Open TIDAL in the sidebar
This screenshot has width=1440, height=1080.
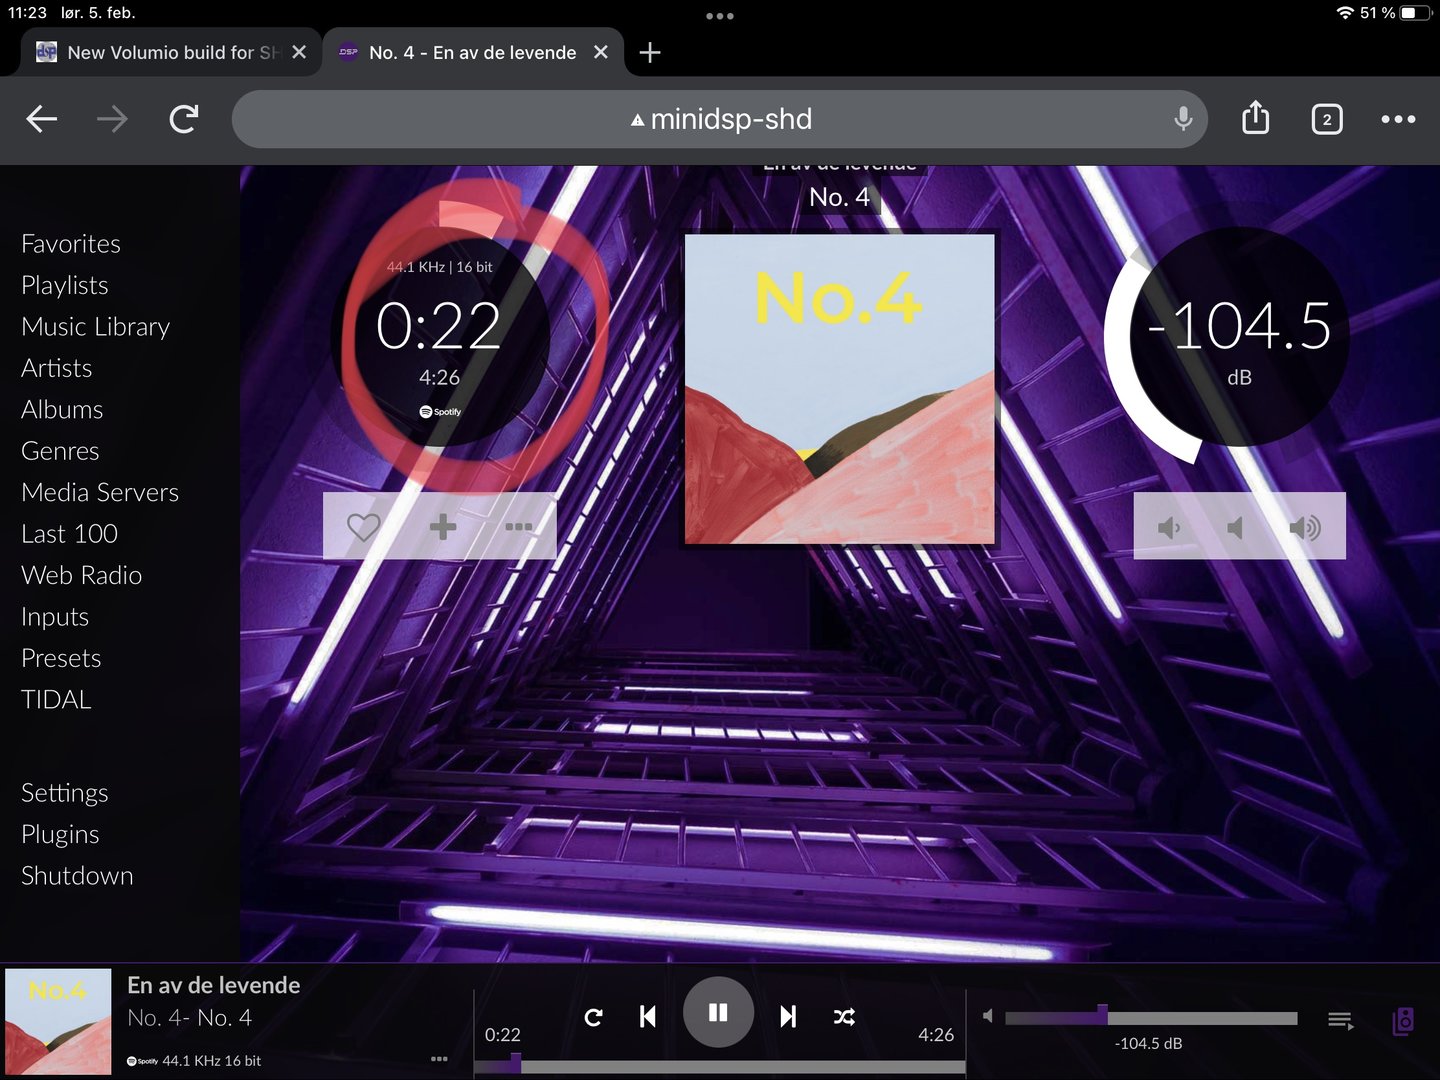(x=56, y=700)
